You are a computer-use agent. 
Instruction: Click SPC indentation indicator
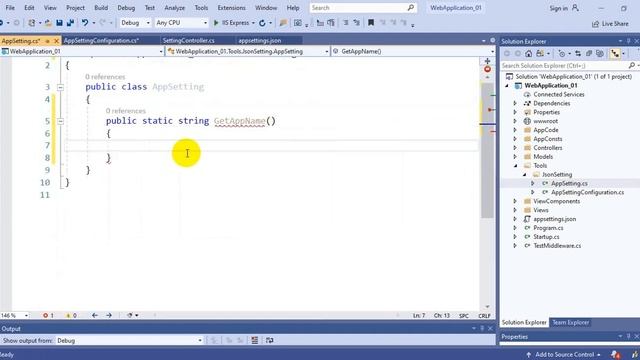[464, 316]
